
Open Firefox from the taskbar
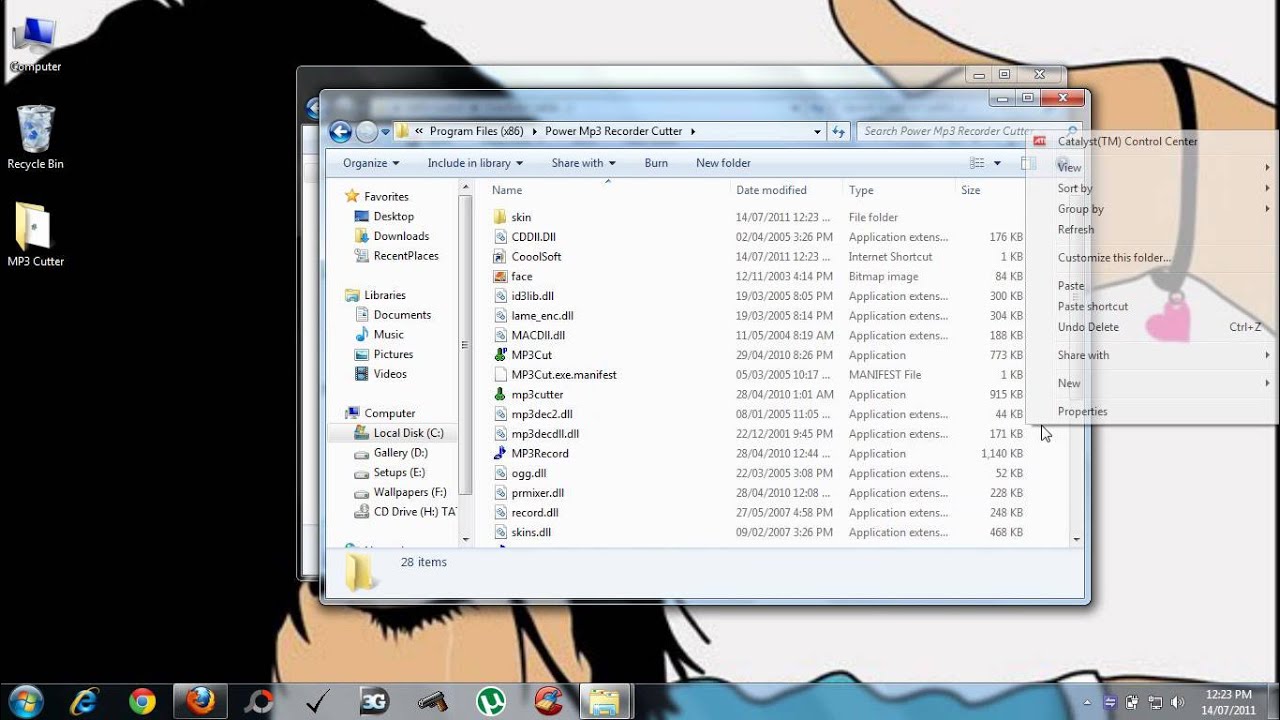201,702
